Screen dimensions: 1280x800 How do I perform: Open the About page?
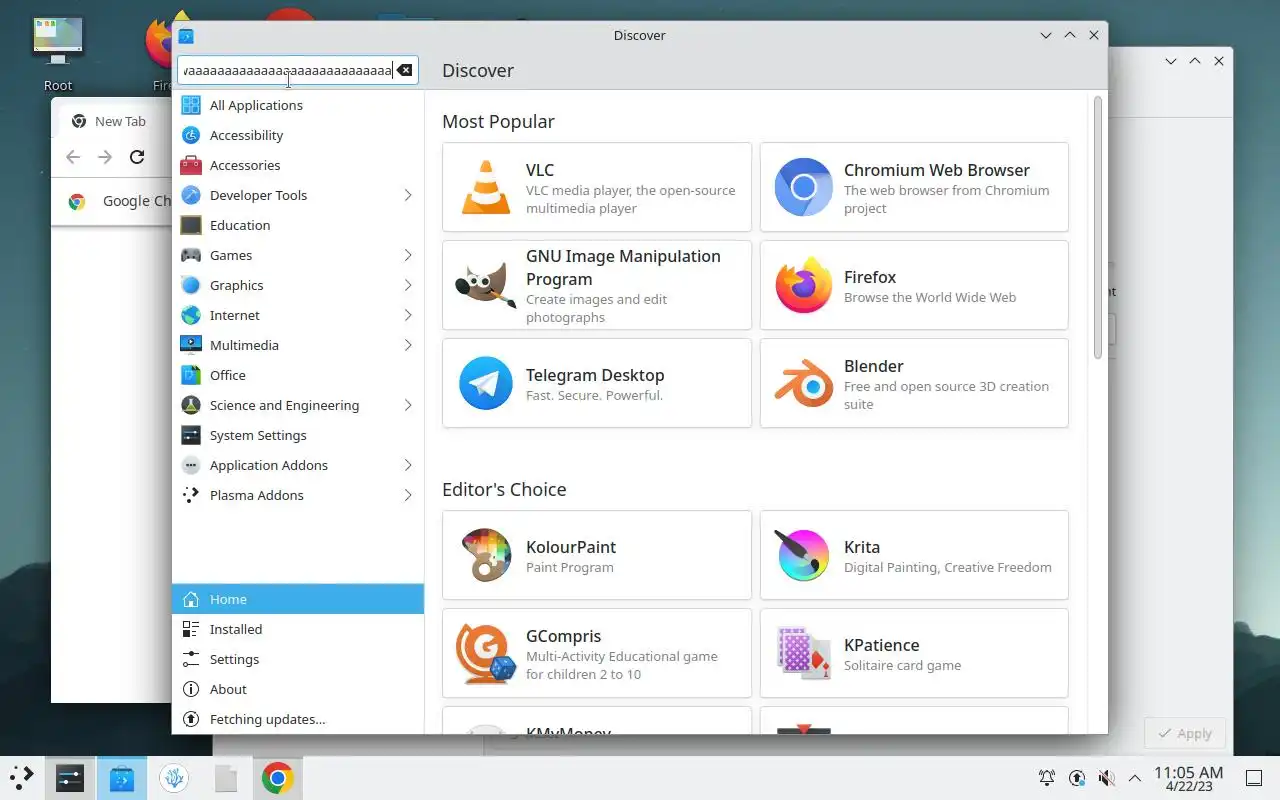click(x=298, y=689)
